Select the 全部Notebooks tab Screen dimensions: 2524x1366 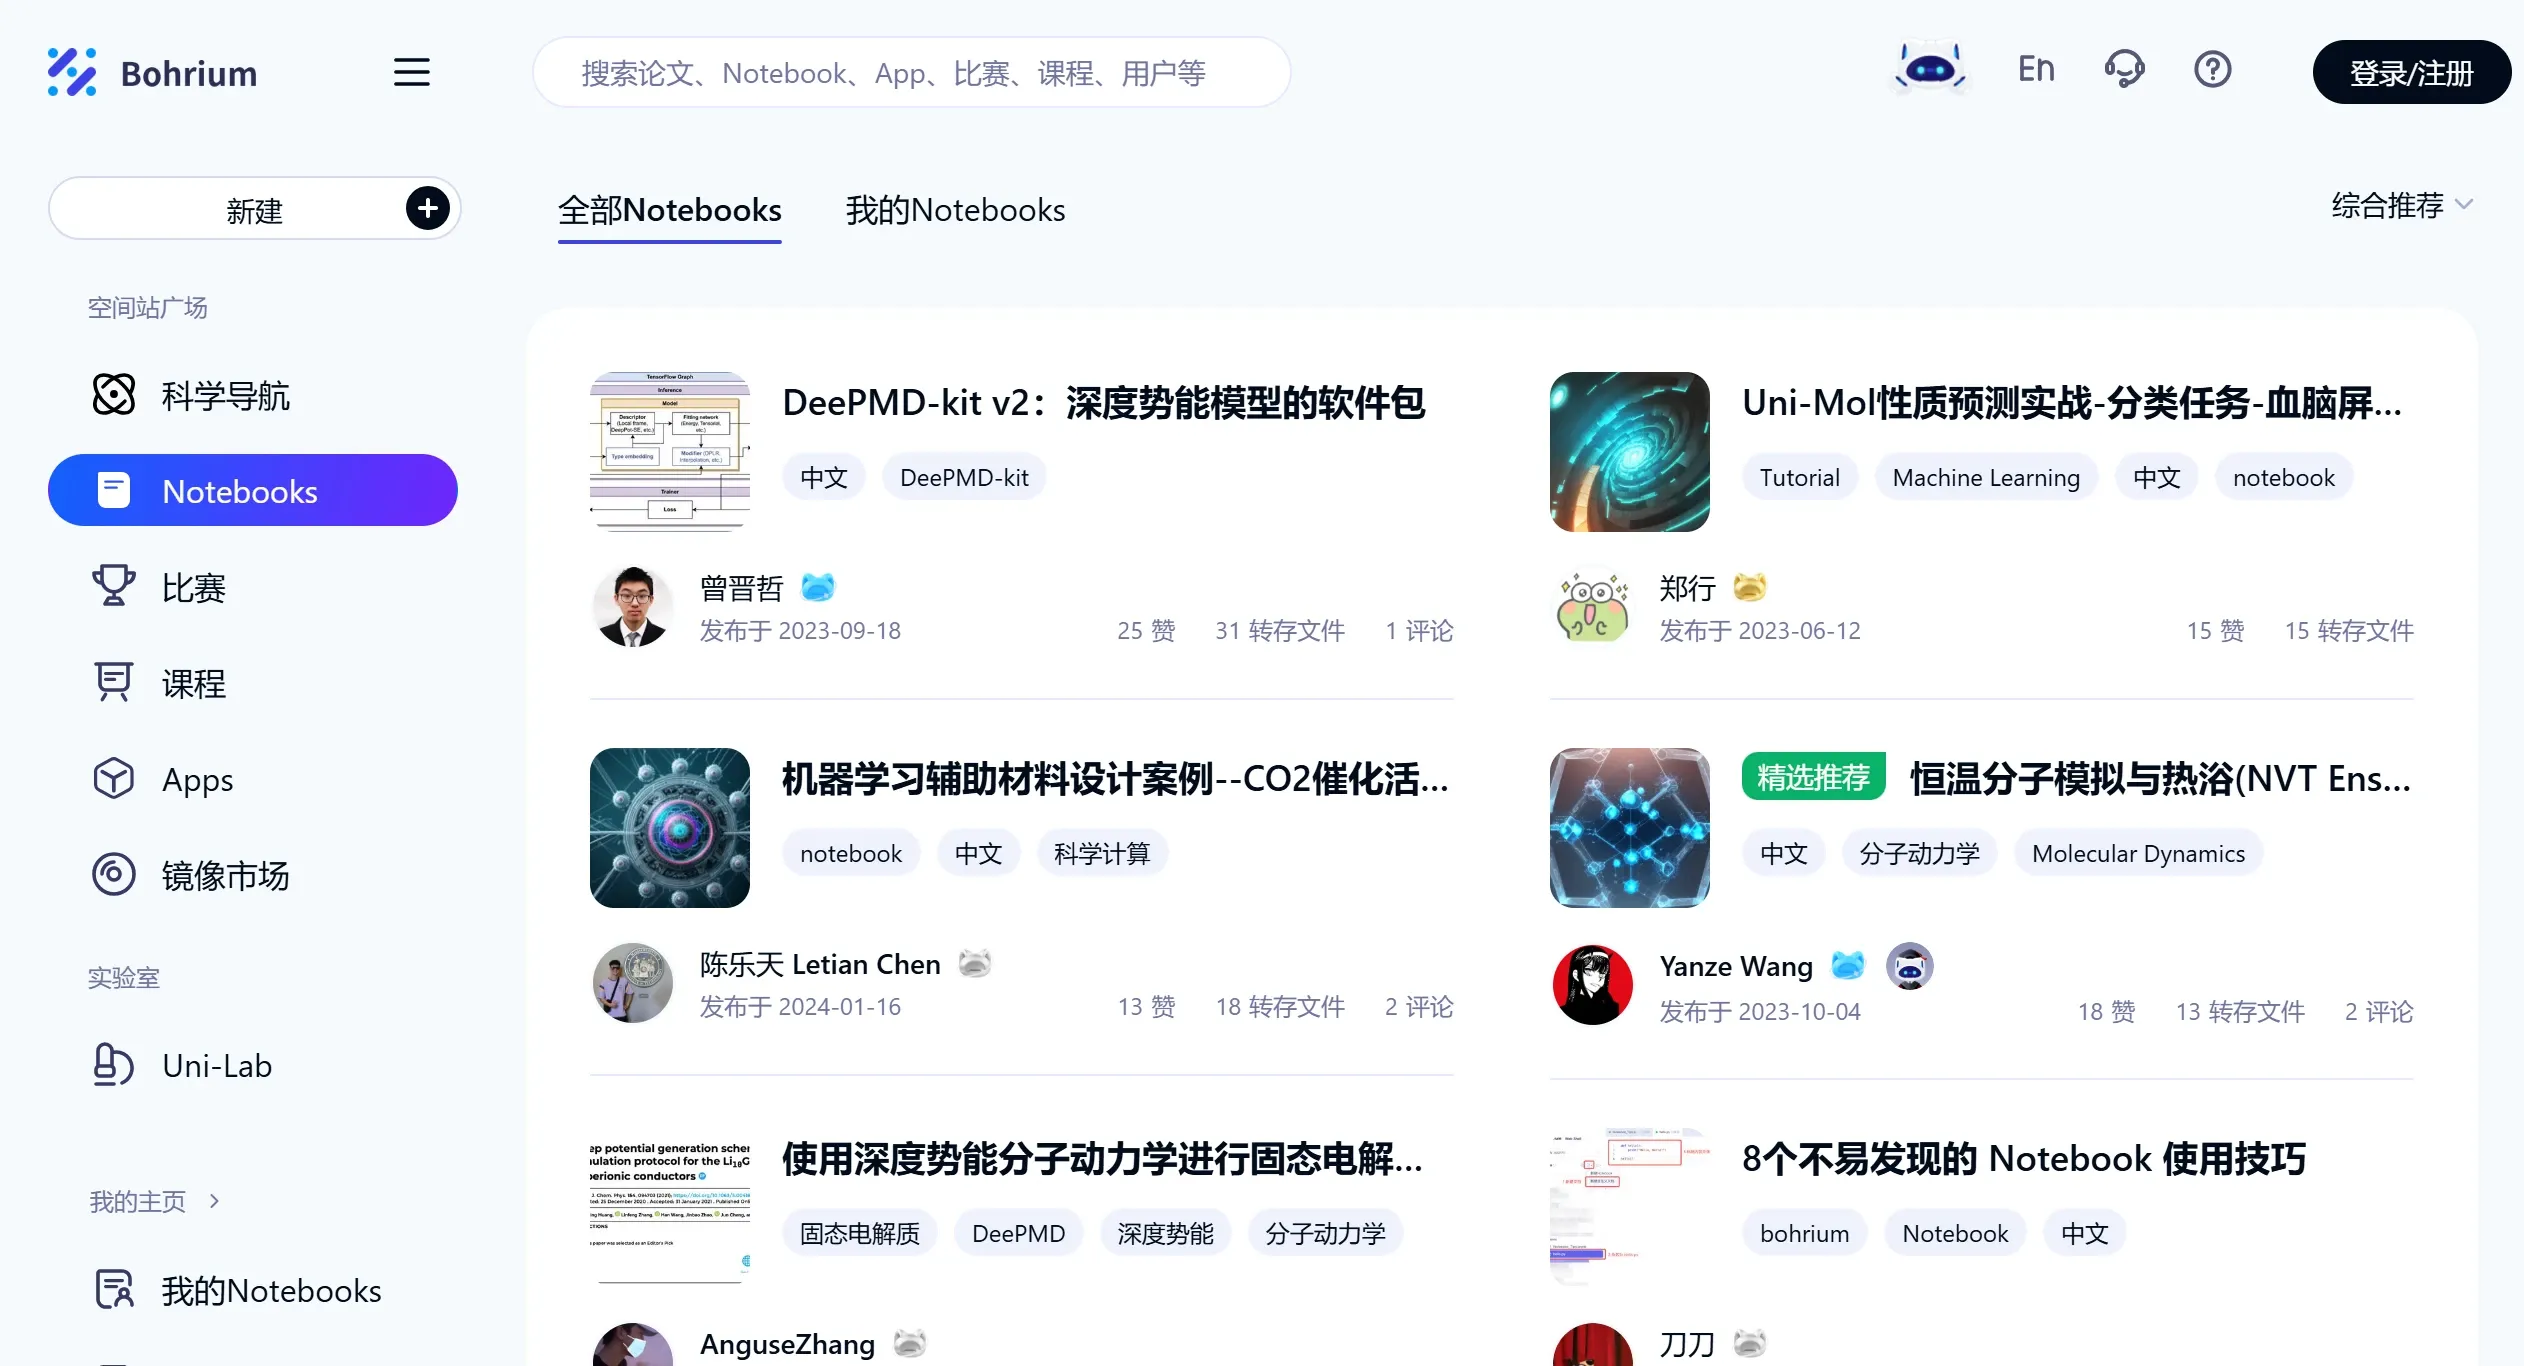[x=670, y=210]
